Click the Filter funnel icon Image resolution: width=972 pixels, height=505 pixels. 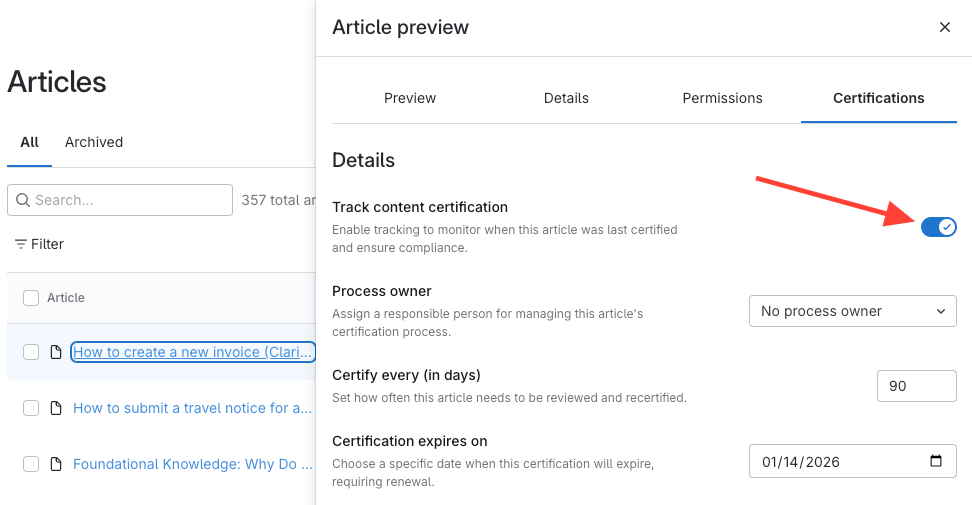21,244
